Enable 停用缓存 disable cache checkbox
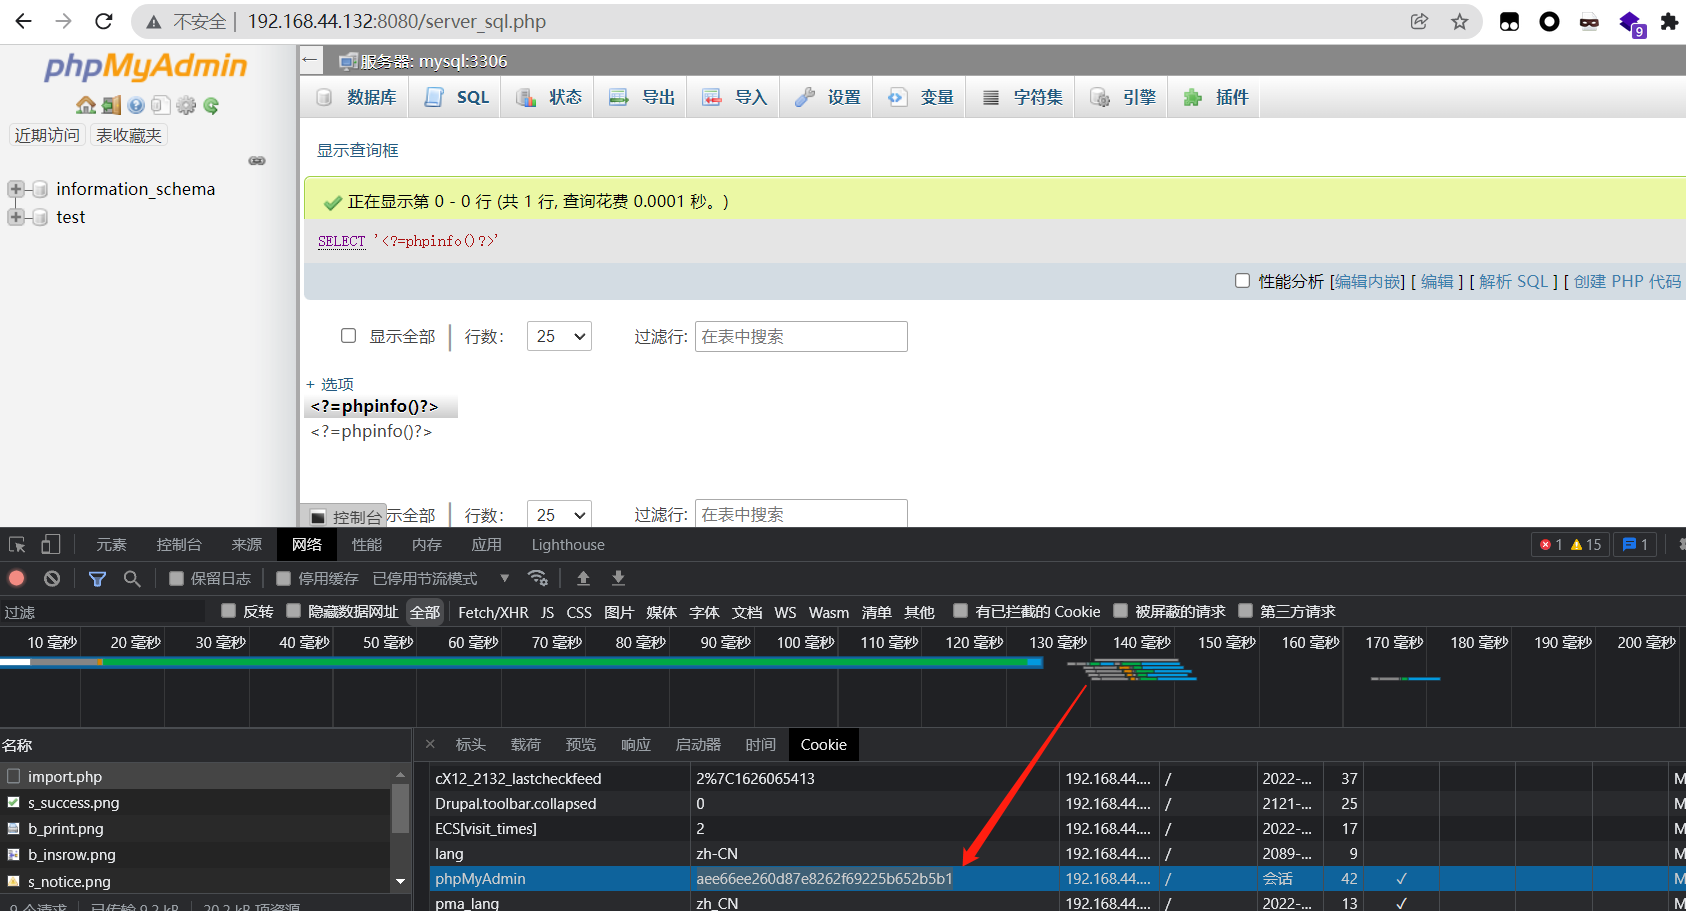1686x911 pixels. point(283,578)
